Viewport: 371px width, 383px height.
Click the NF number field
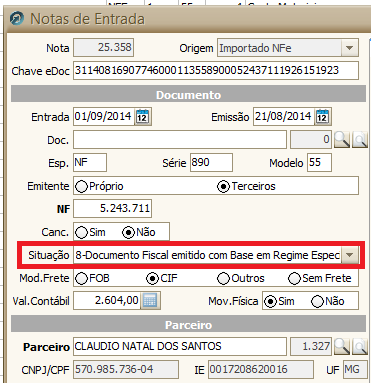pyautogui.click(x=112, y=209)
